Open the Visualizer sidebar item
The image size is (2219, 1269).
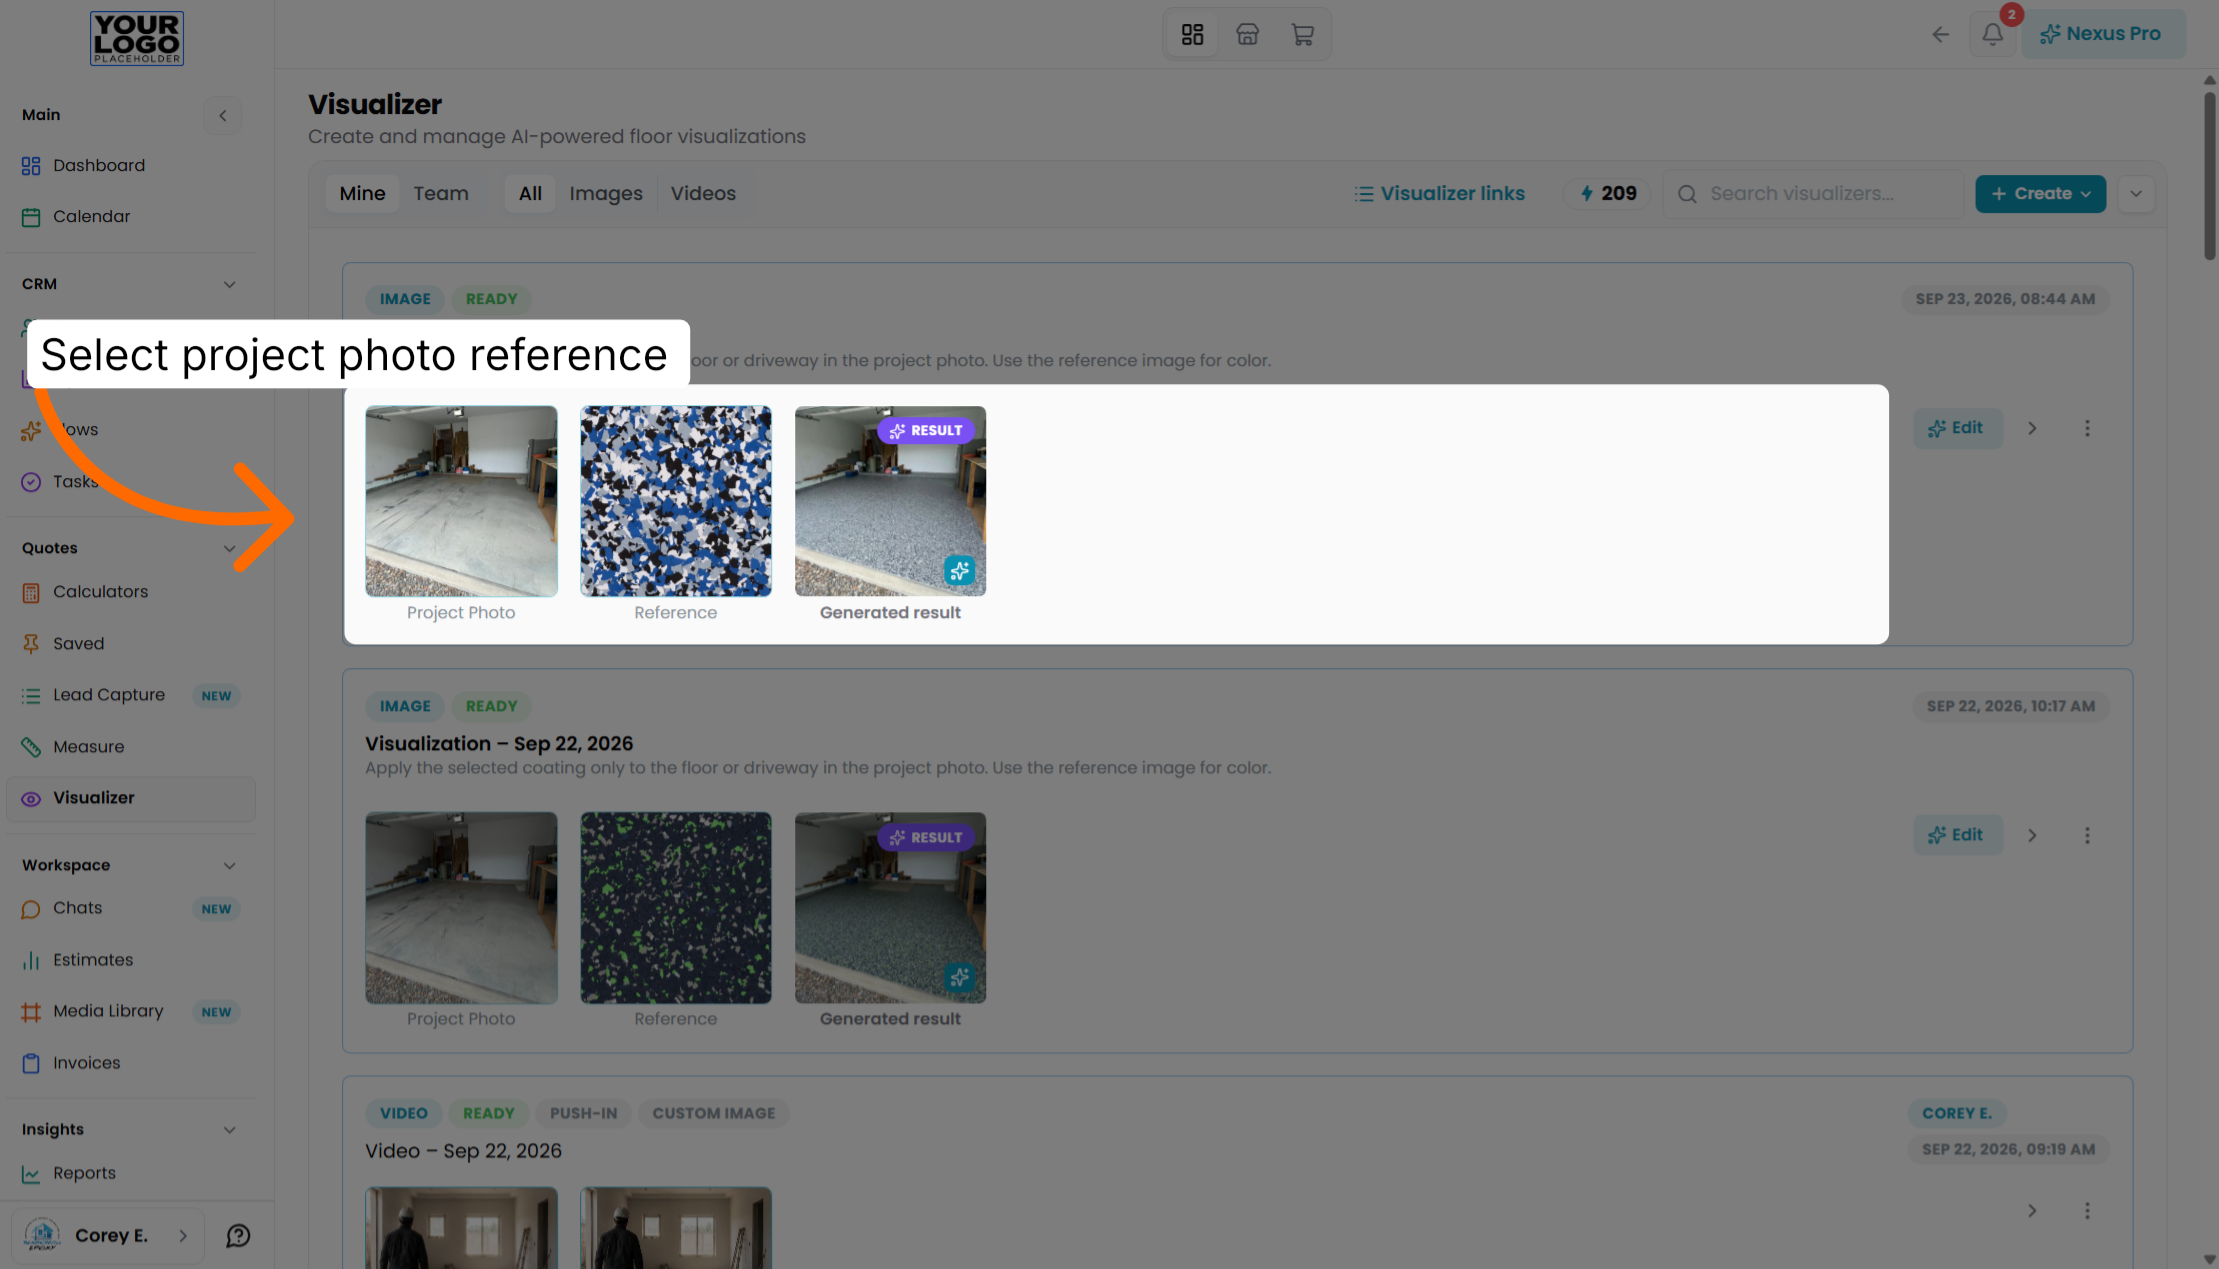tap(130, 798)
